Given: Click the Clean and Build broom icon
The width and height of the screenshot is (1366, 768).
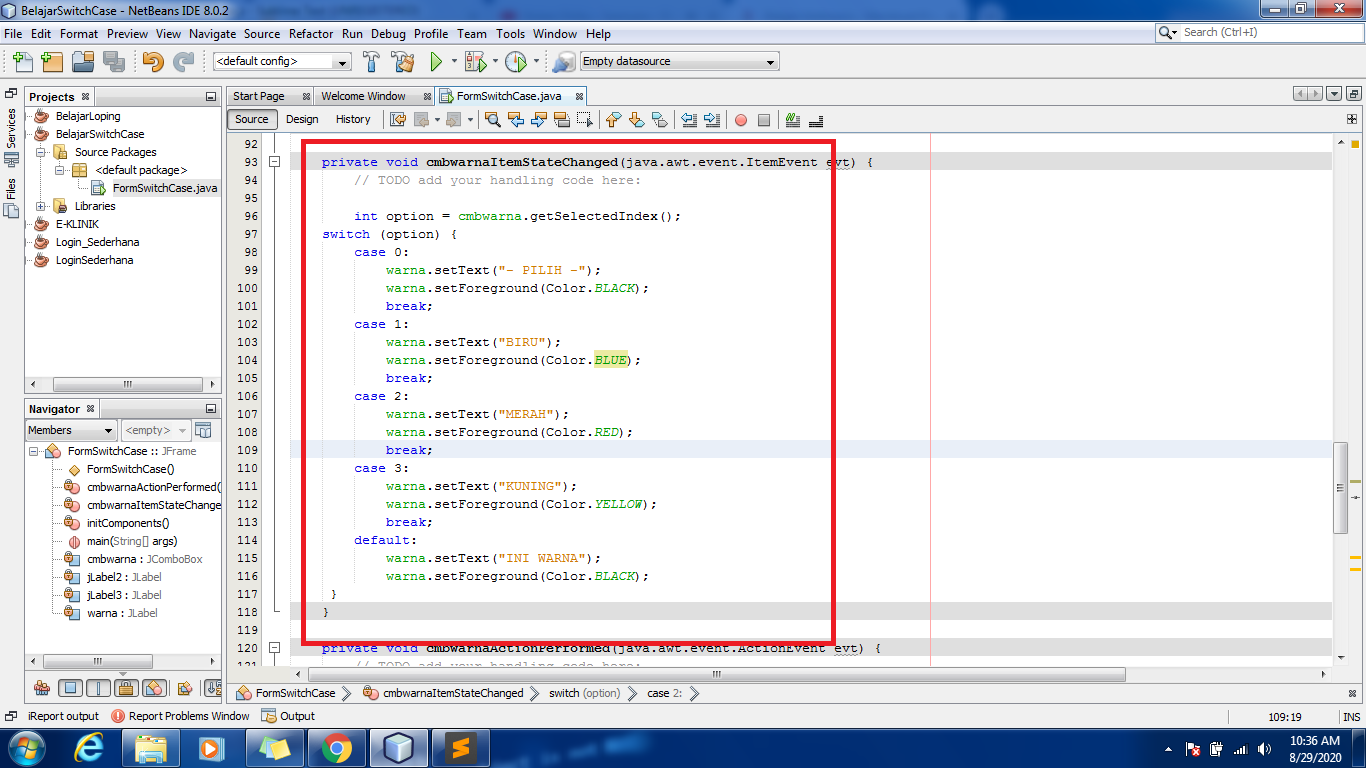Looking at the screenshot, I should [402, 61].
